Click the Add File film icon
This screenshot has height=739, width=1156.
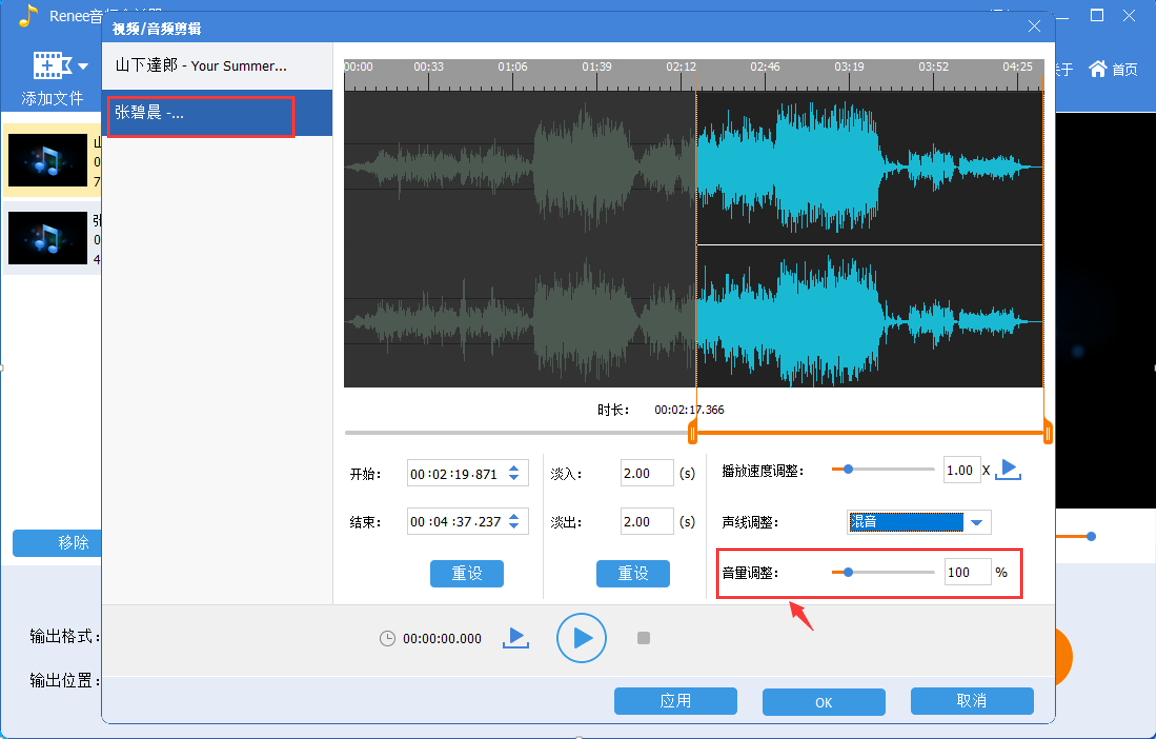tap(52, 66)
